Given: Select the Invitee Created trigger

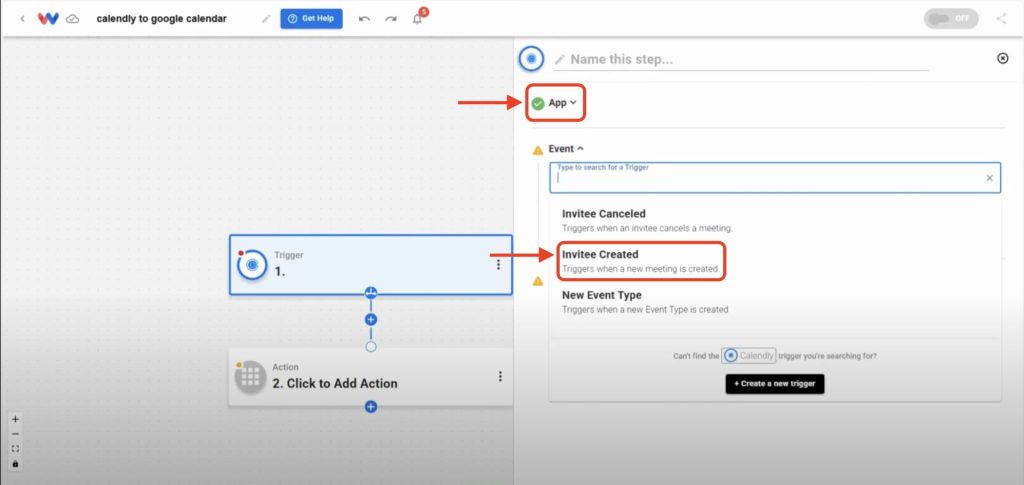Looking at the screenshot, I should click(775, 261).
